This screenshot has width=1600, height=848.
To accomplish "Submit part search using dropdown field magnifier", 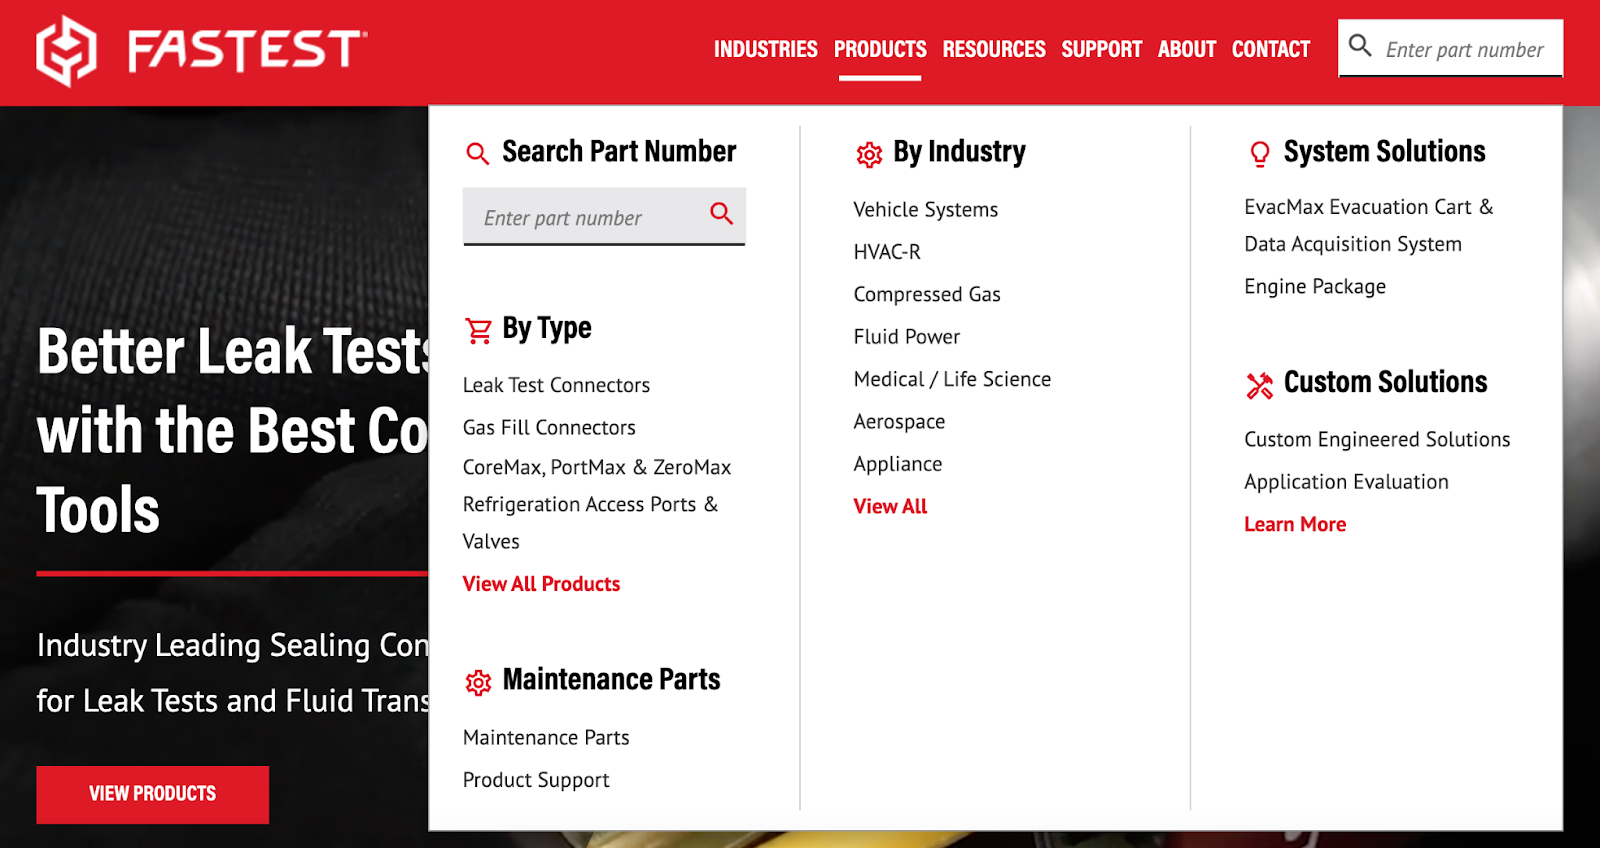I will pyautogui.click(x=721, y=213).
